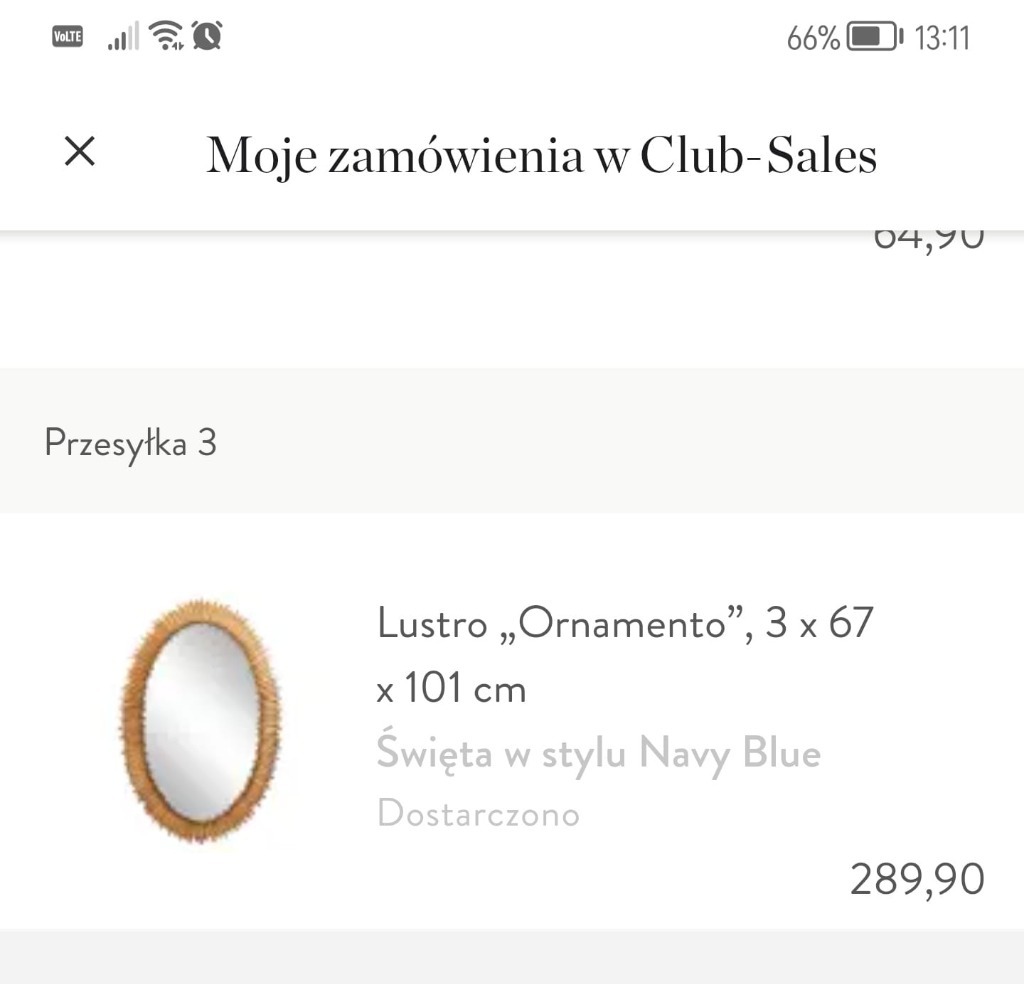Tap the partially hidden 64,90 price
The image size is (1024, 984).
pos(928,240)
